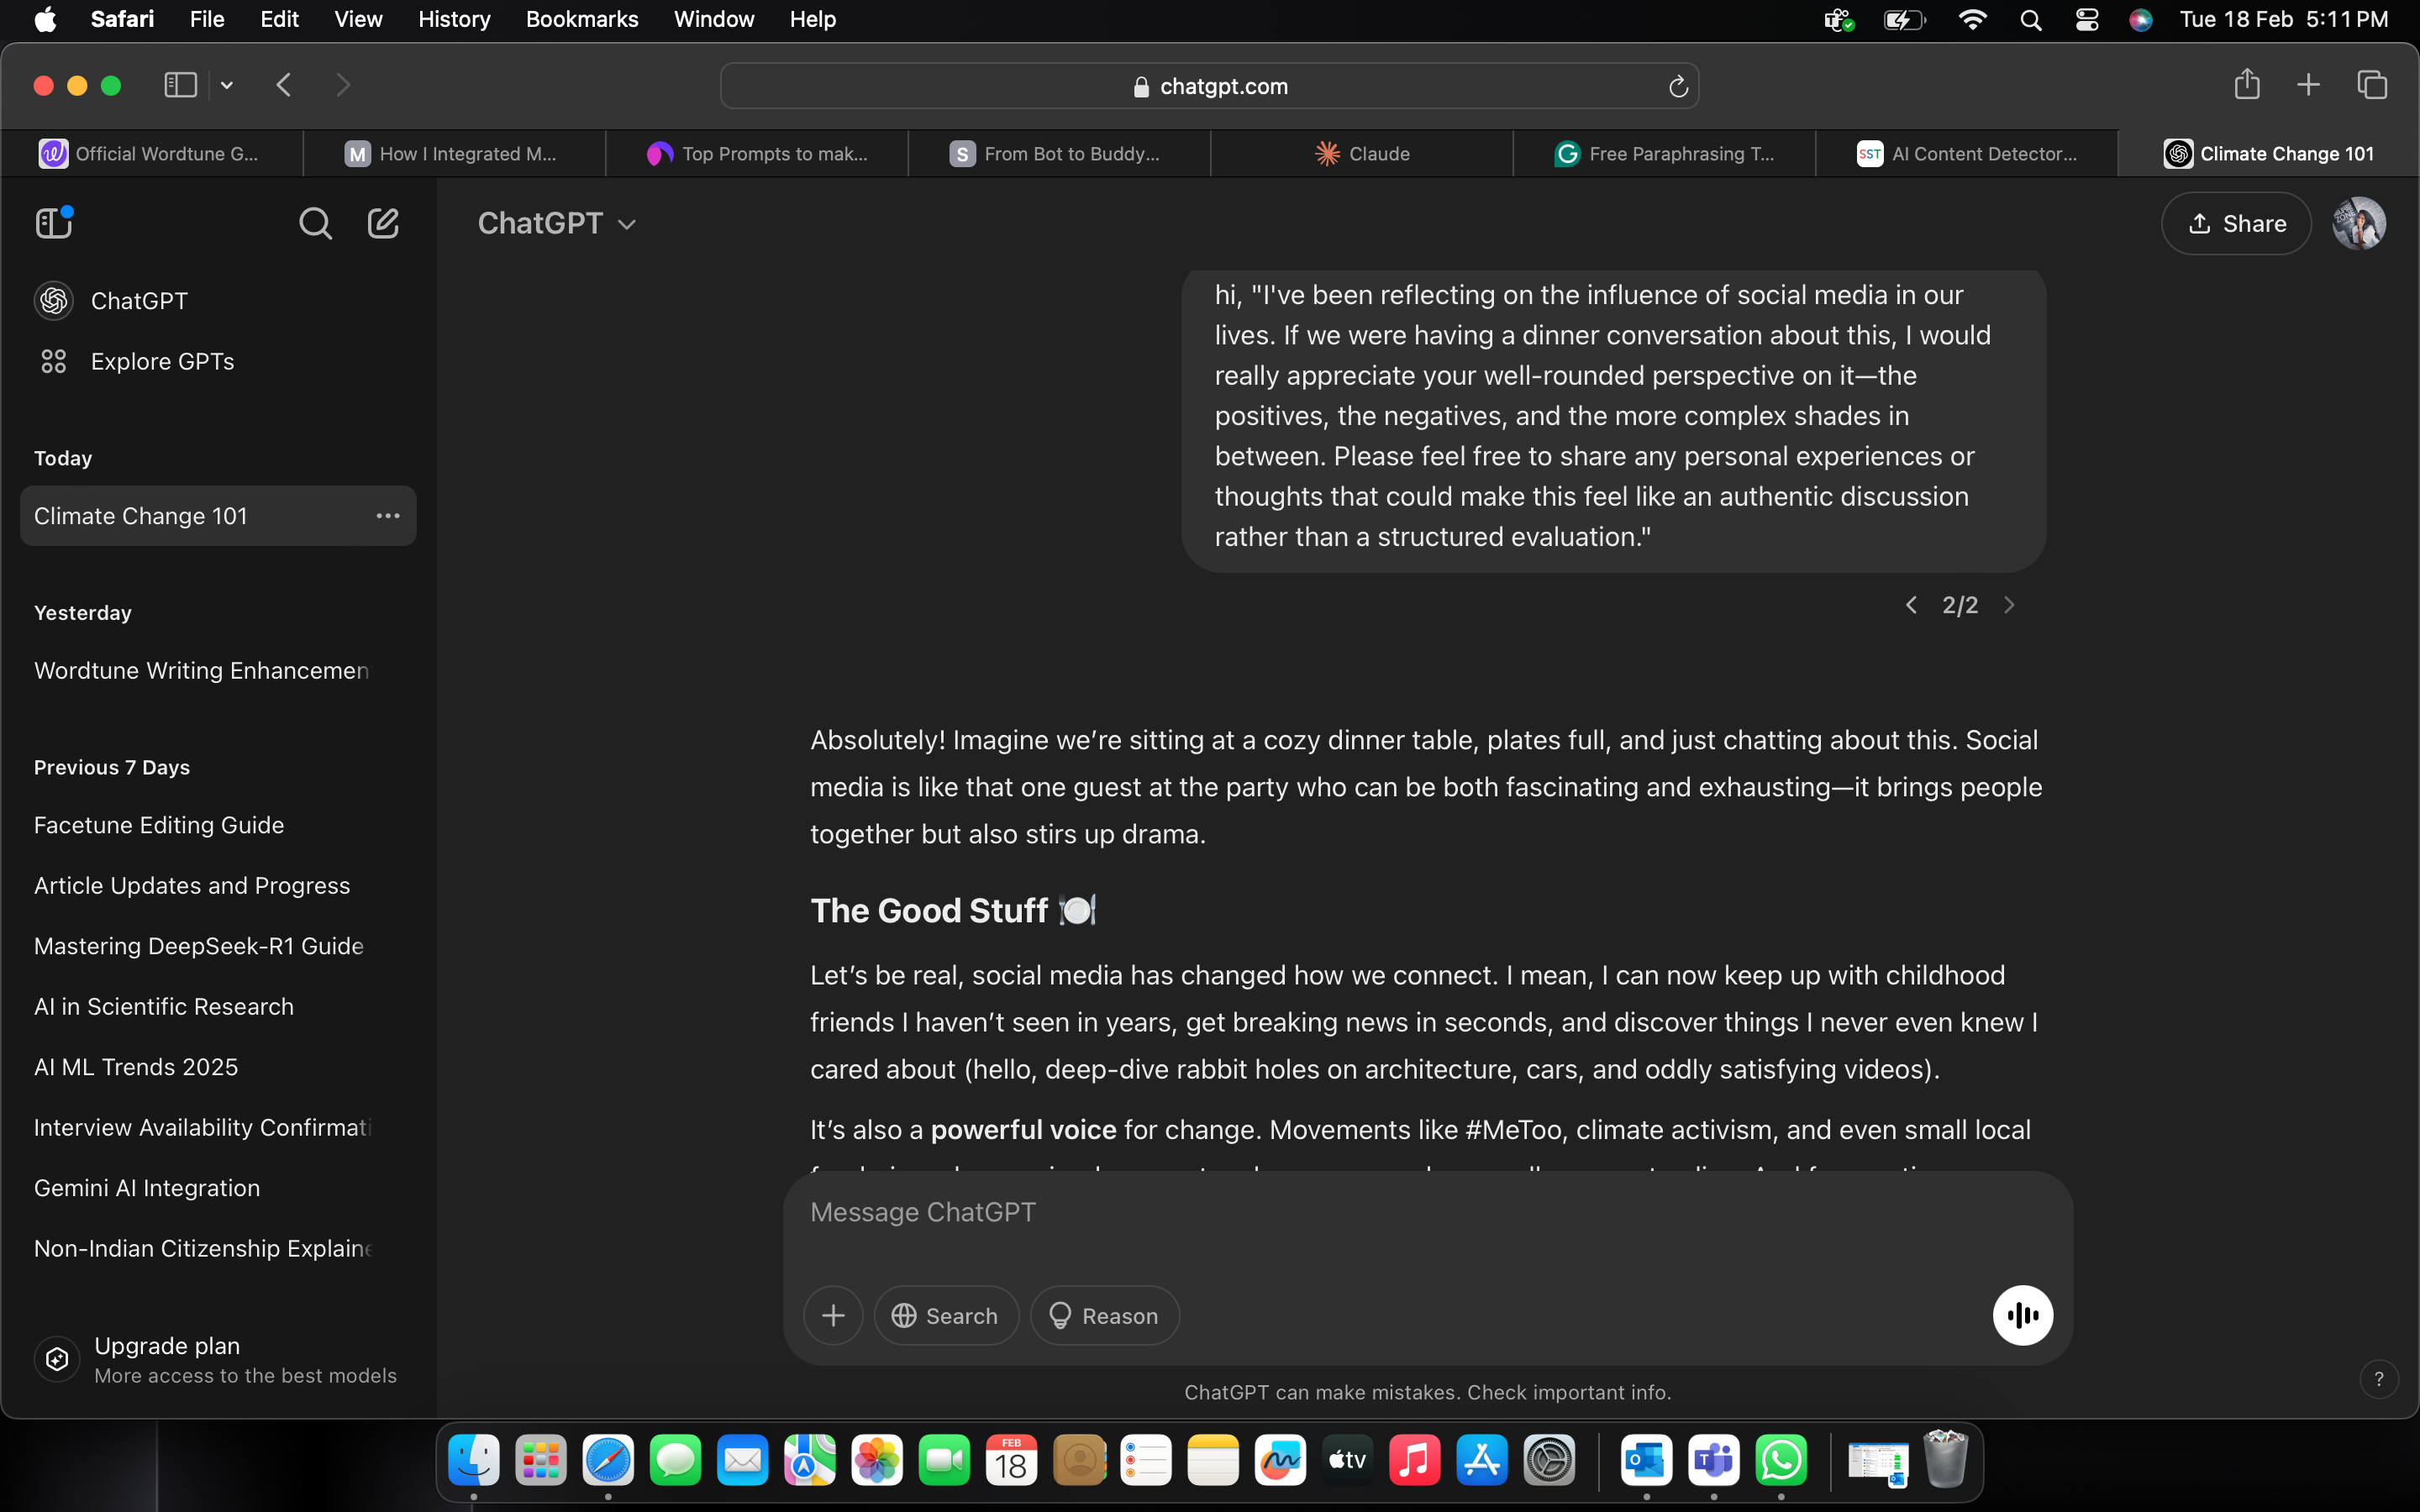Screen dimensions: 2420x1512
Task: Click the Safari share icon in the toolbar
Action: coord(2247,85)
